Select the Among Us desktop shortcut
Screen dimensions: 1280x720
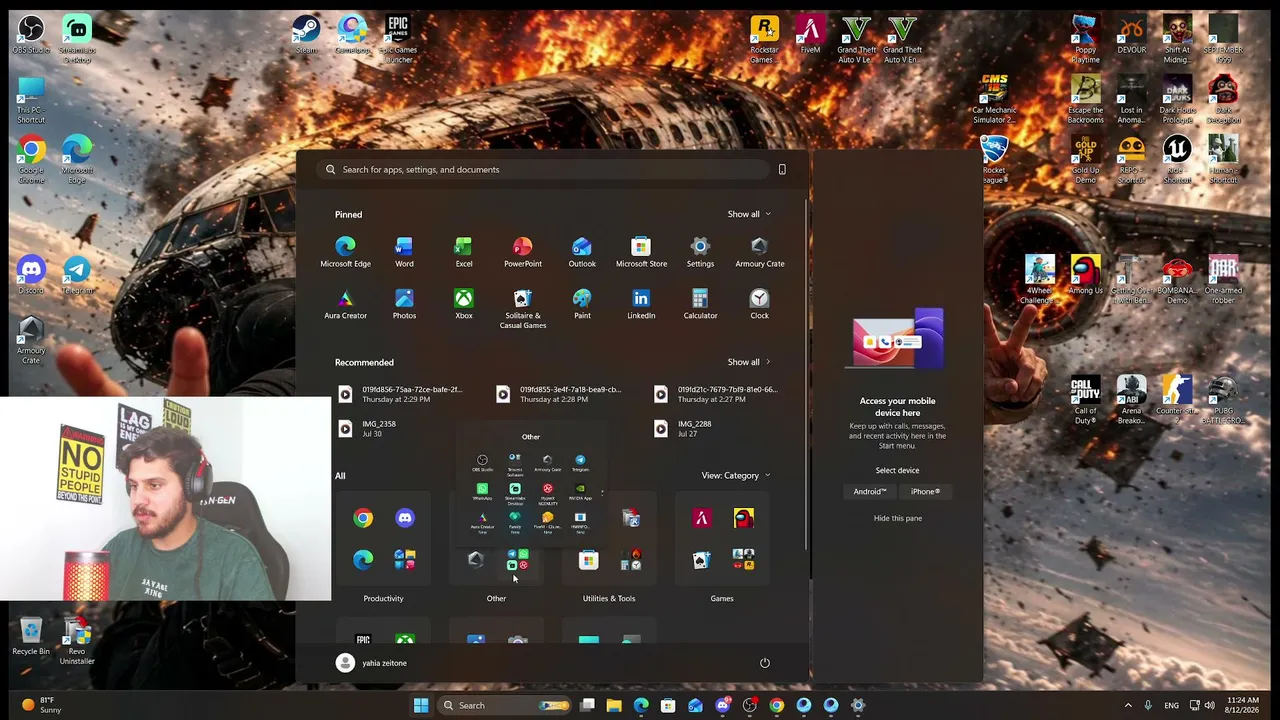pos(1085,276)
